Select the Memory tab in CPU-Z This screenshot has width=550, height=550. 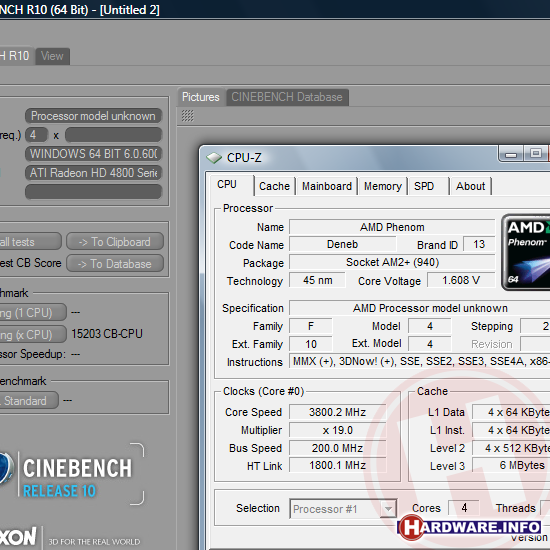point(383,186)
